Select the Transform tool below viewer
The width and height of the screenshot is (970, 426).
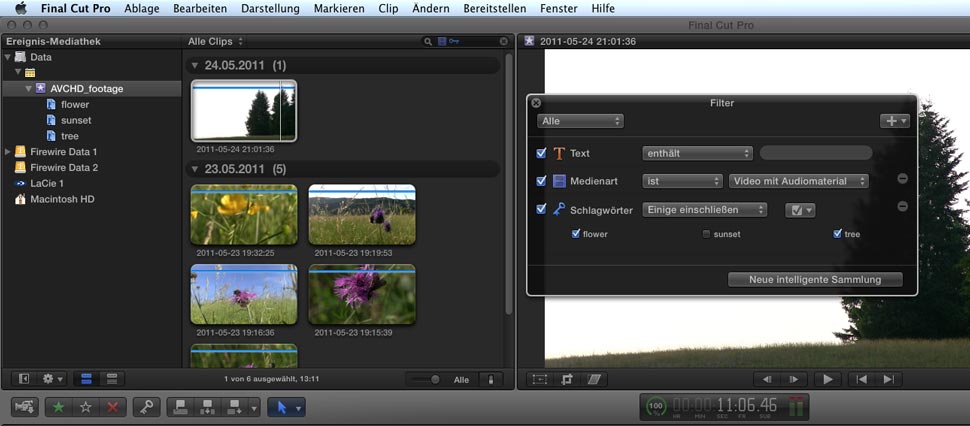(541, 380)
